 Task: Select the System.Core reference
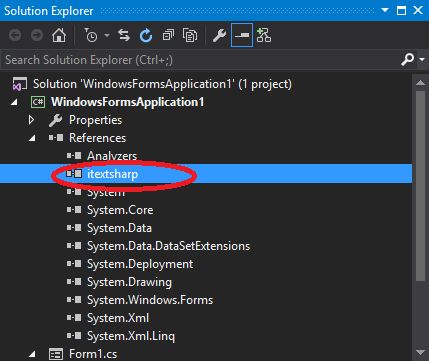(x=120, y=210)
